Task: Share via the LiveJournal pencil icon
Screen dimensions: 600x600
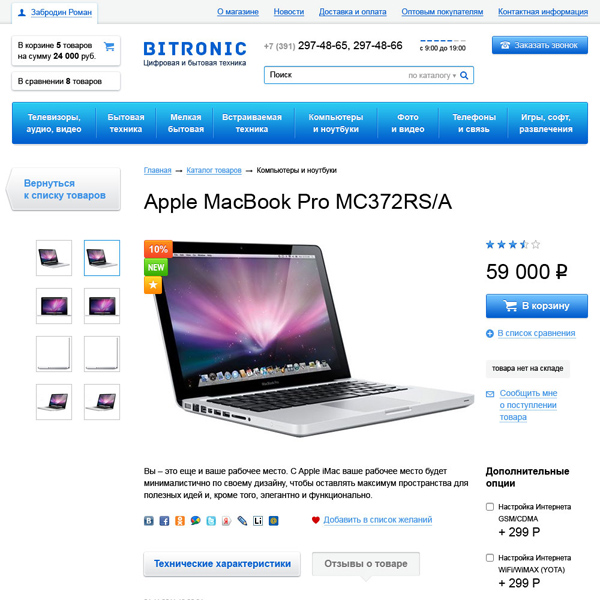Action: click(242, 521)
